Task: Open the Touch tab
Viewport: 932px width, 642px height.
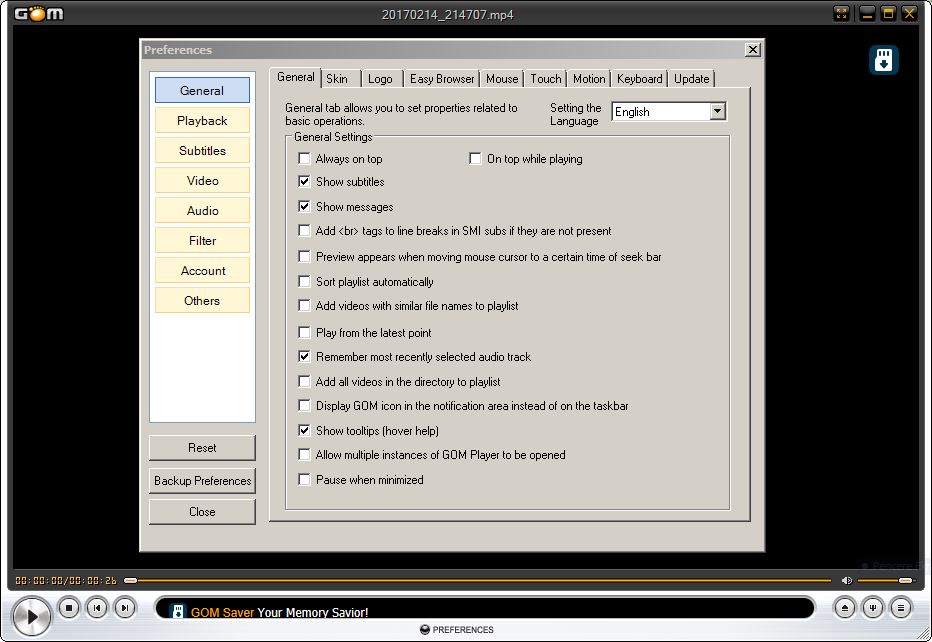Action: point(545,78)
